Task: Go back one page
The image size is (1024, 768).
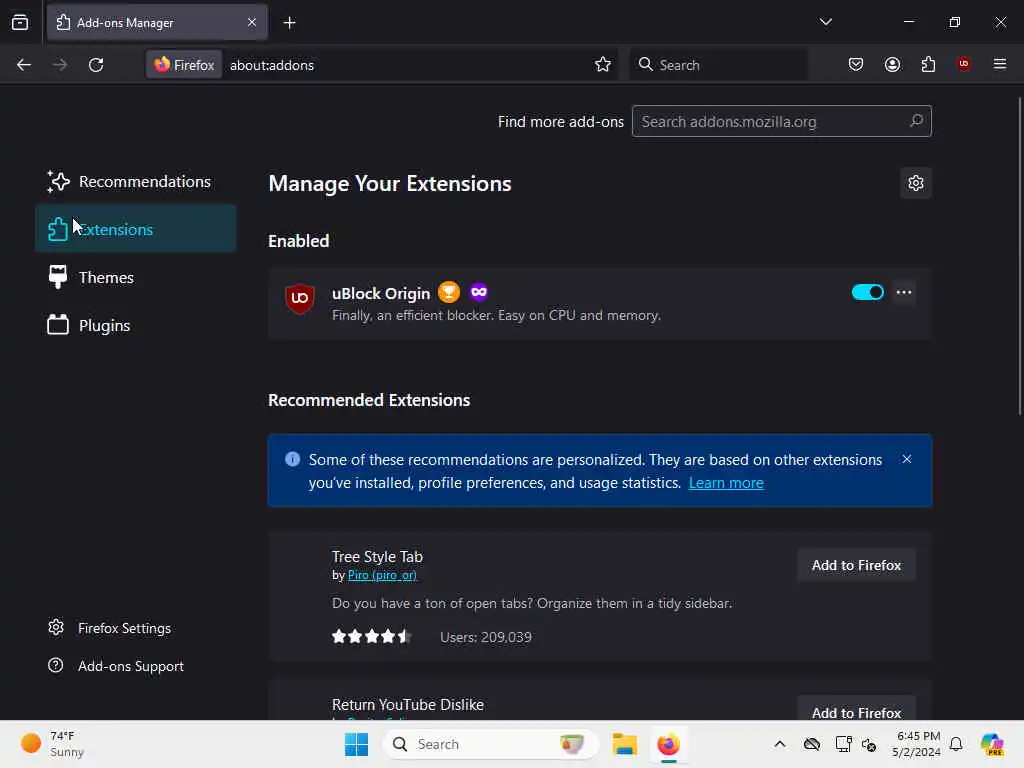Action: (x=24, y=65)
